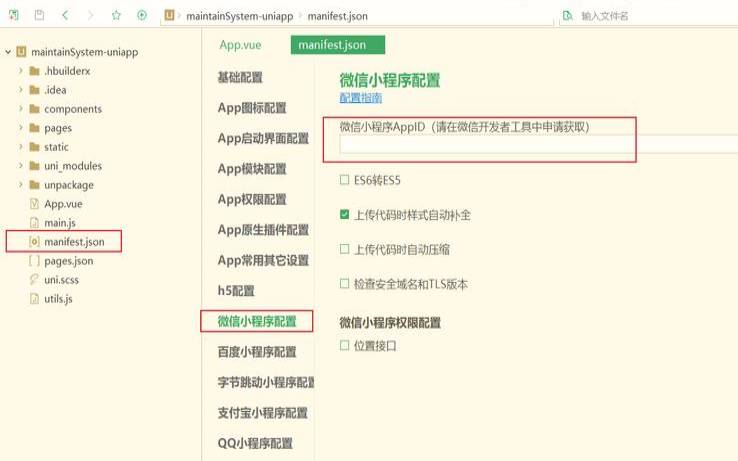Viewport: 738px width, 461px height.
Task: Expand the .hbuilderx folder arrow
Action: [21, 71]
